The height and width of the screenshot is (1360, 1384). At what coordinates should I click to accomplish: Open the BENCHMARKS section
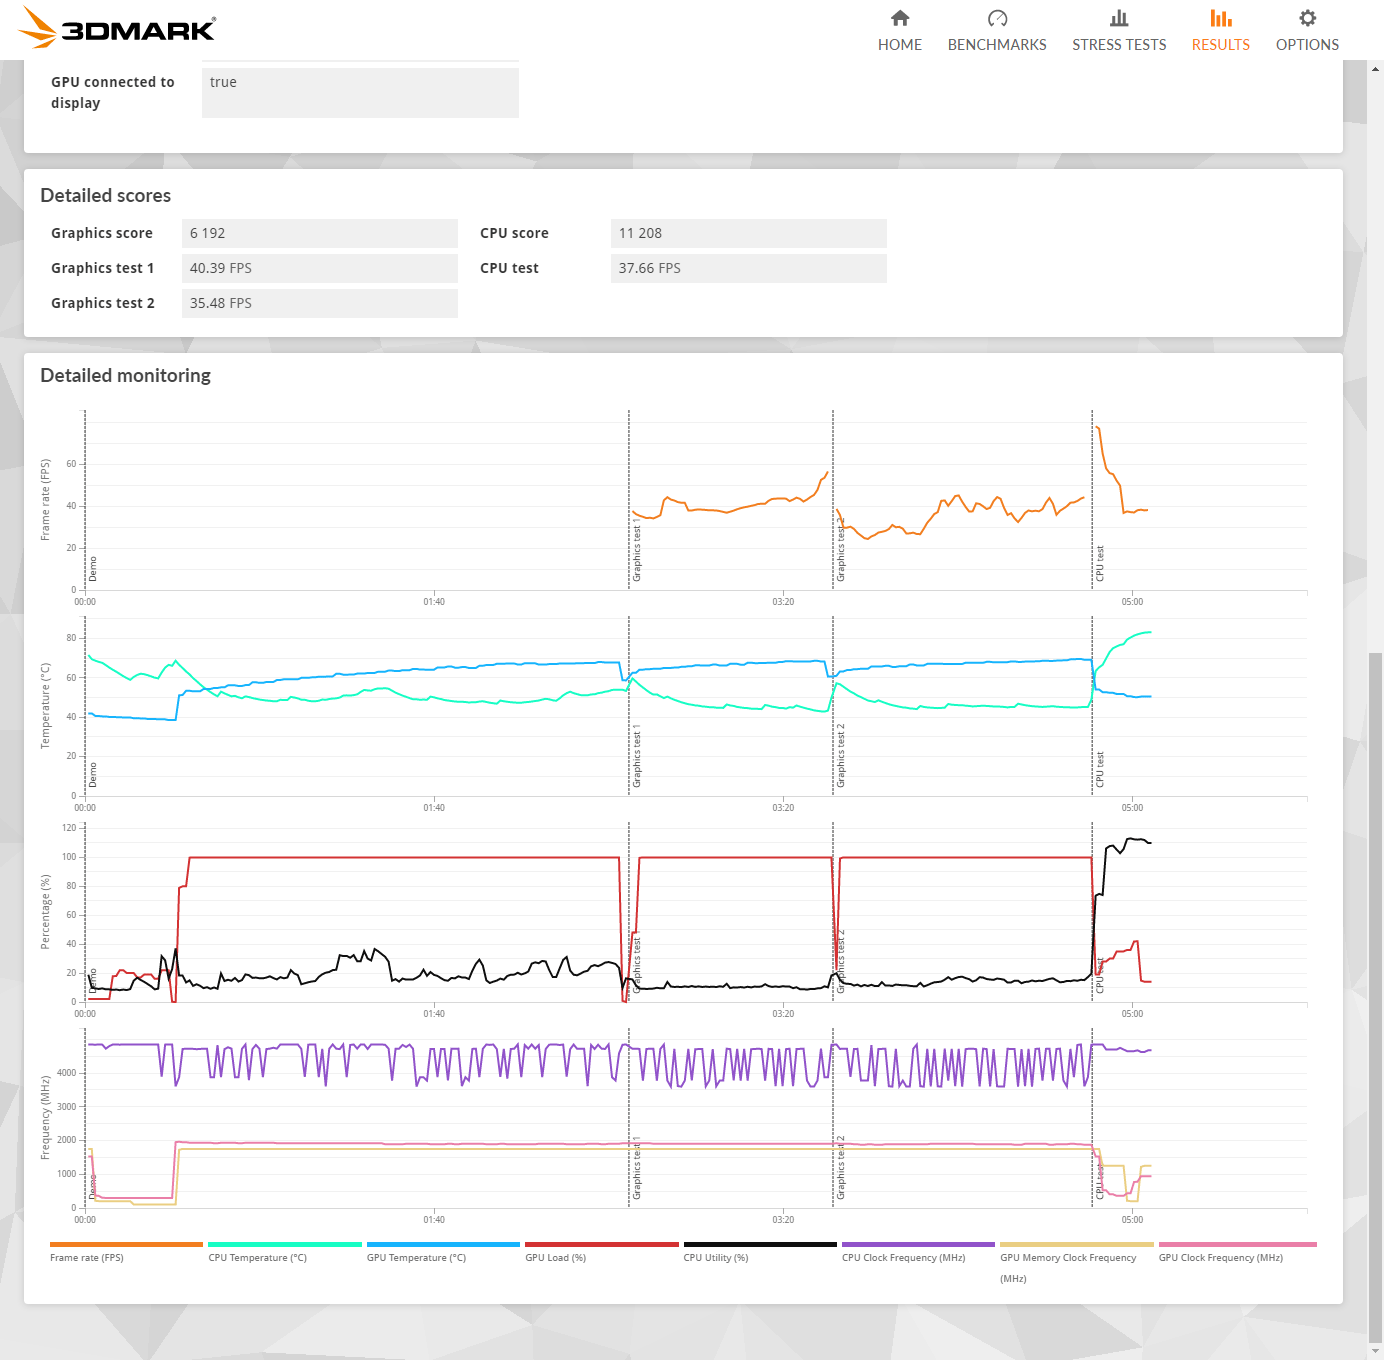(x=997, y=31)
